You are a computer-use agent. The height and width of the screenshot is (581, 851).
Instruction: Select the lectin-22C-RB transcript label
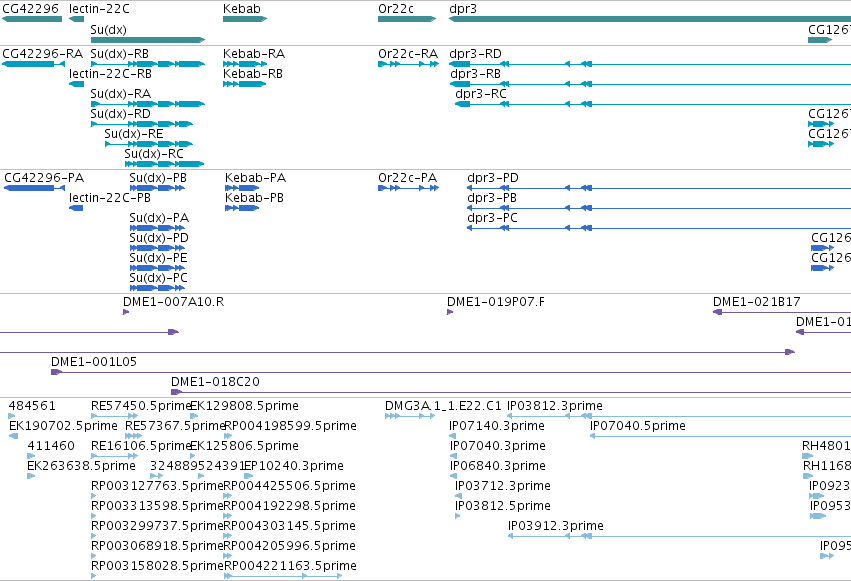(x=110, y=74)
